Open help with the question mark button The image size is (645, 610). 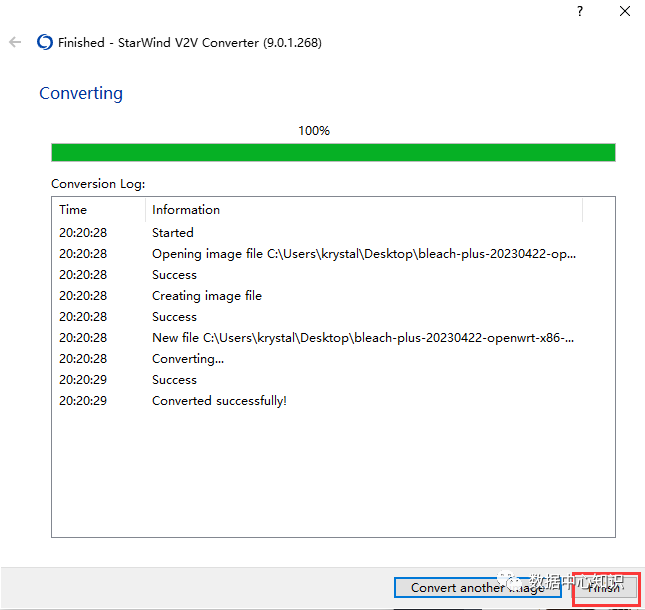[579, 11]
